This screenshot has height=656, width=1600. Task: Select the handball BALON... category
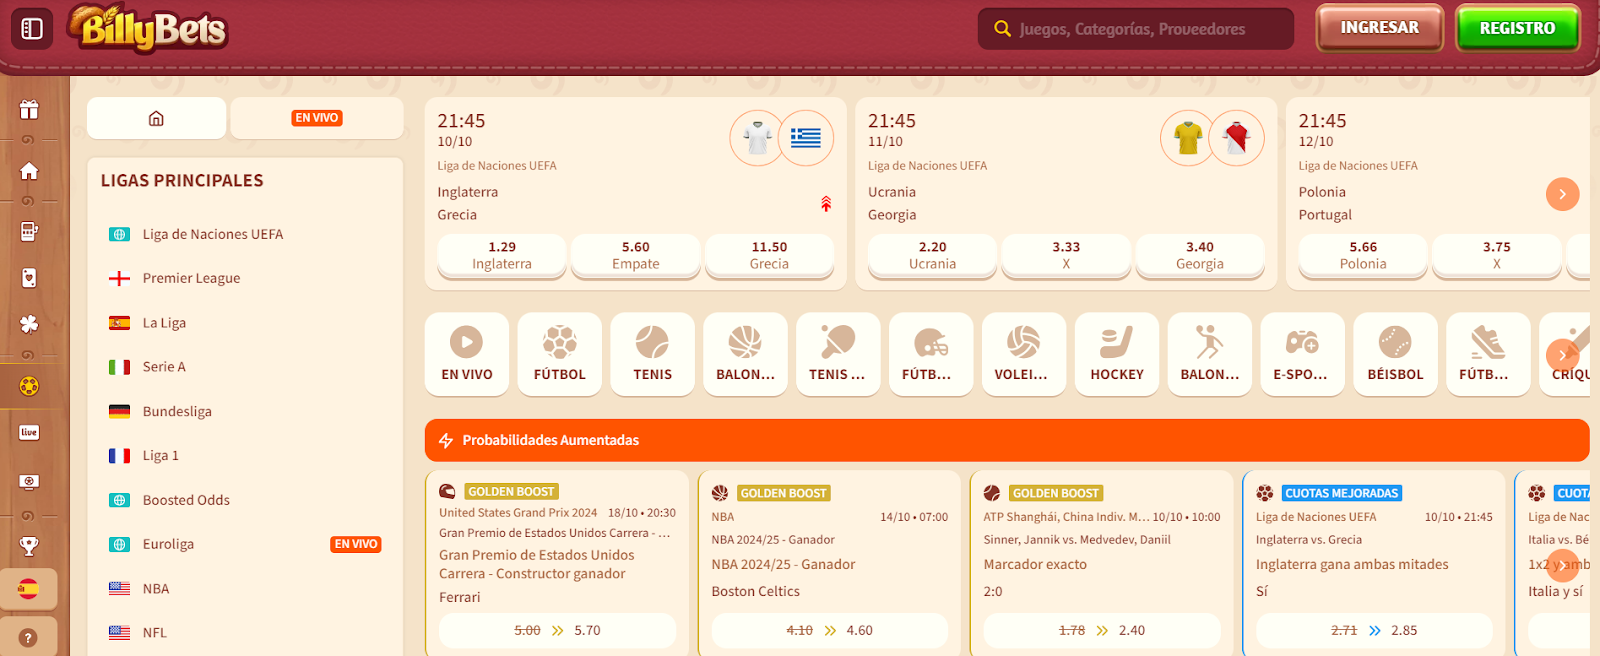(x=1210, y=354)
